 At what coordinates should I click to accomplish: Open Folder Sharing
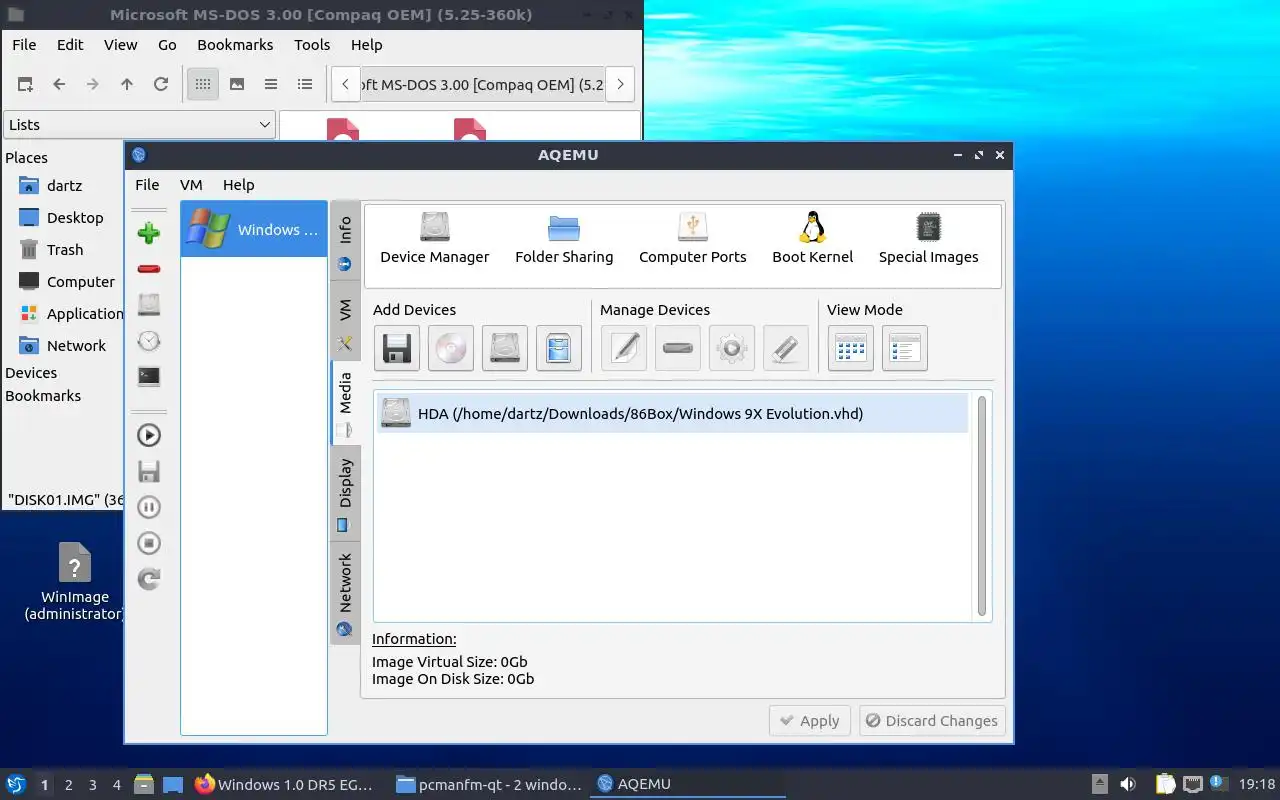pyautogui.click(x=564, y=238)
